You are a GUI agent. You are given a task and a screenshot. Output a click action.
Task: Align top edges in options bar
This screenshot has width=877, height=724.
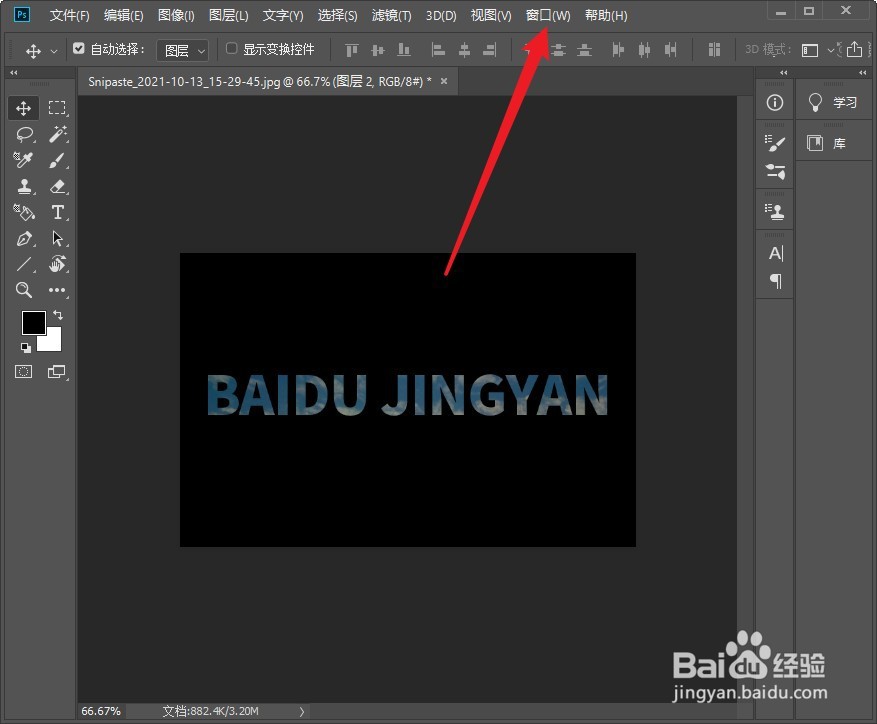351,50
